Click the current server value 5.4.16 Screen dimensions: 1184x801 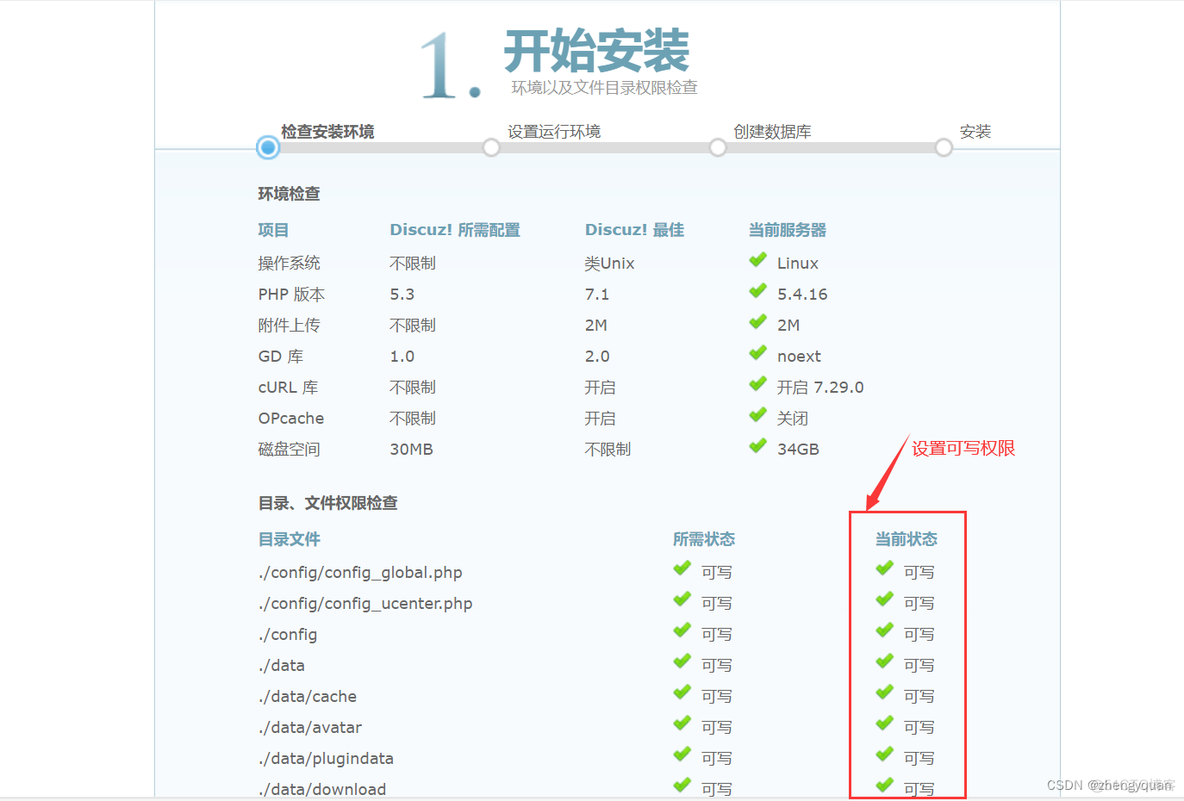[x=802, y=294]
